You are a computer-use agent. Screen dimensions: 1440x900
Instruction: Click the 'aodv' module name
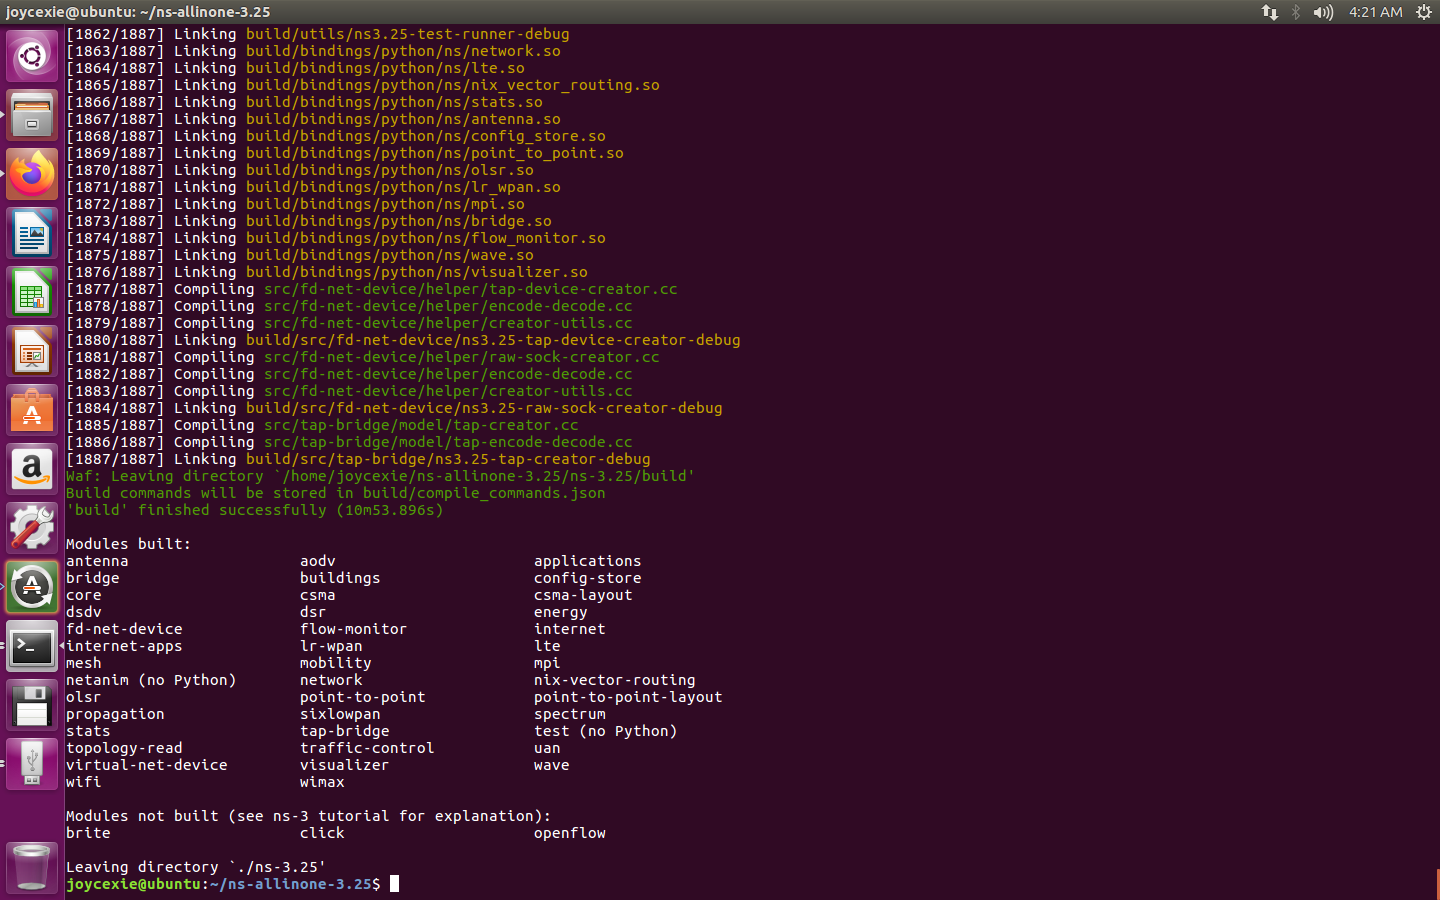pyautogui.click(x=318, y=561)
